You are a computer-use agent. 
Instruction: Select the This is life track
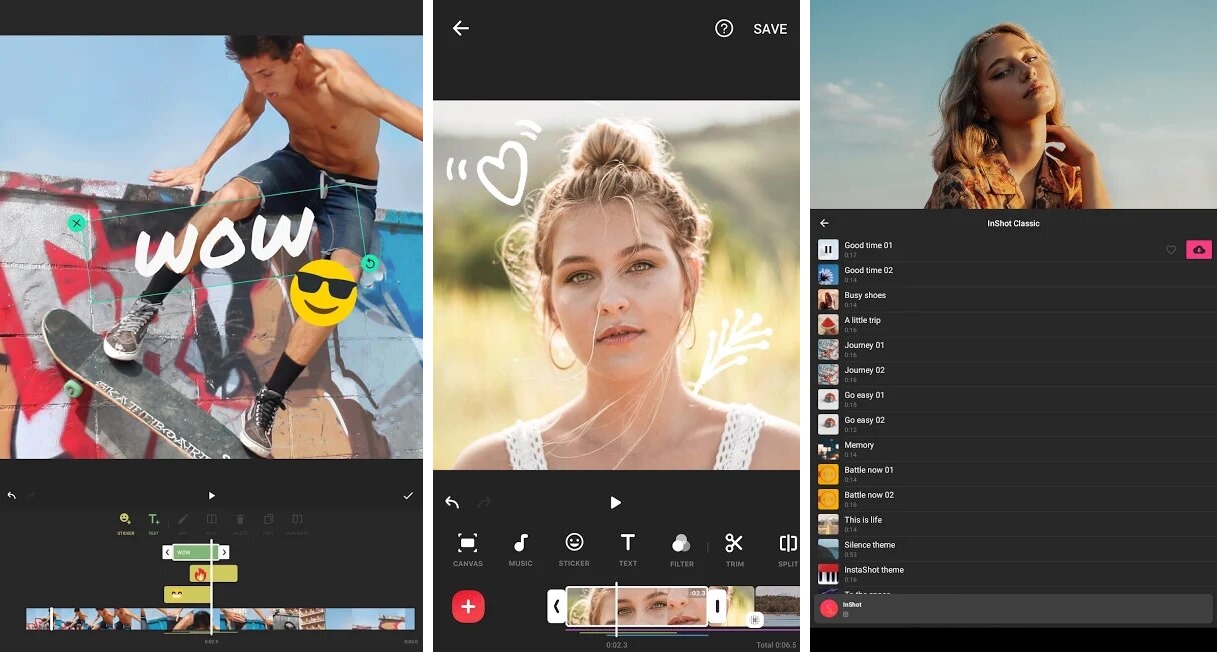pyautogui.click(x=1015, y=525)
